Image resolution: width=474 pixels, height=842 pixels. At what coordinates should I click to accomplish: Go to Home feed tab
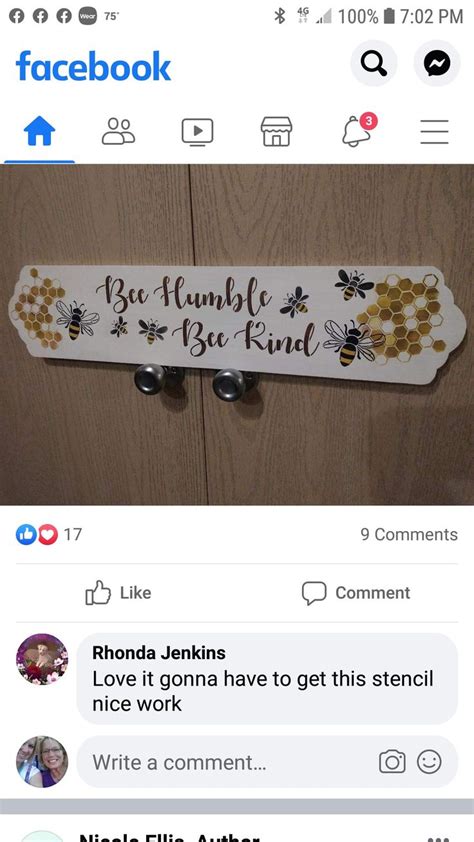[40, 132]
